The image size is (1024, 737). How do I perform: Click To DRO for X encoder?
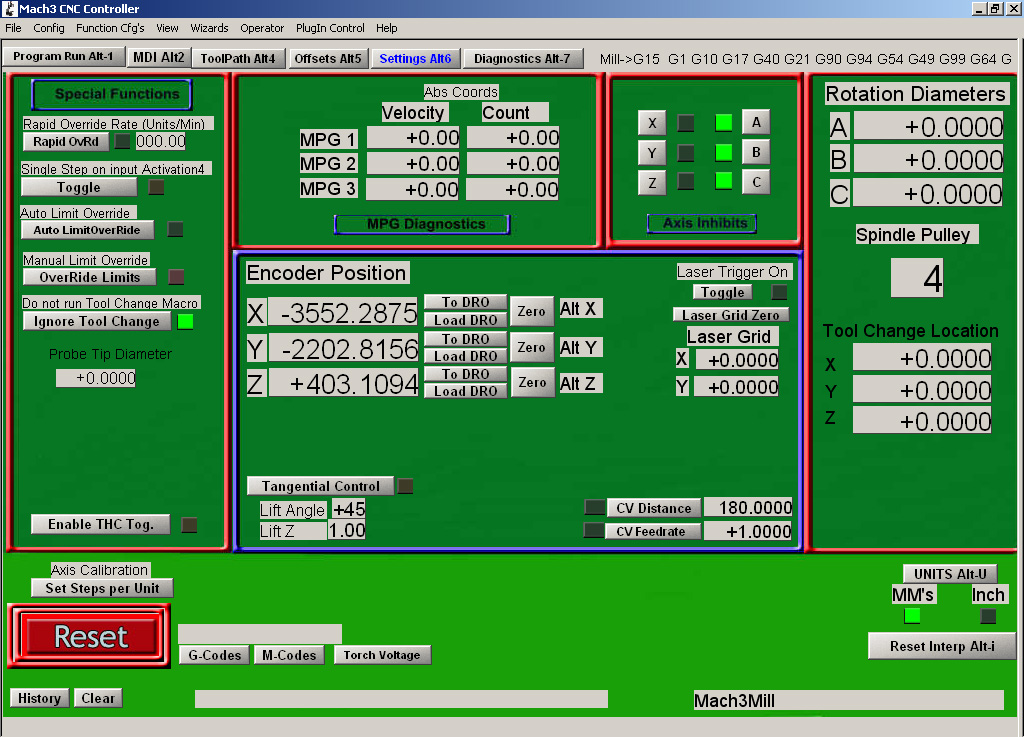coord(466,302)
